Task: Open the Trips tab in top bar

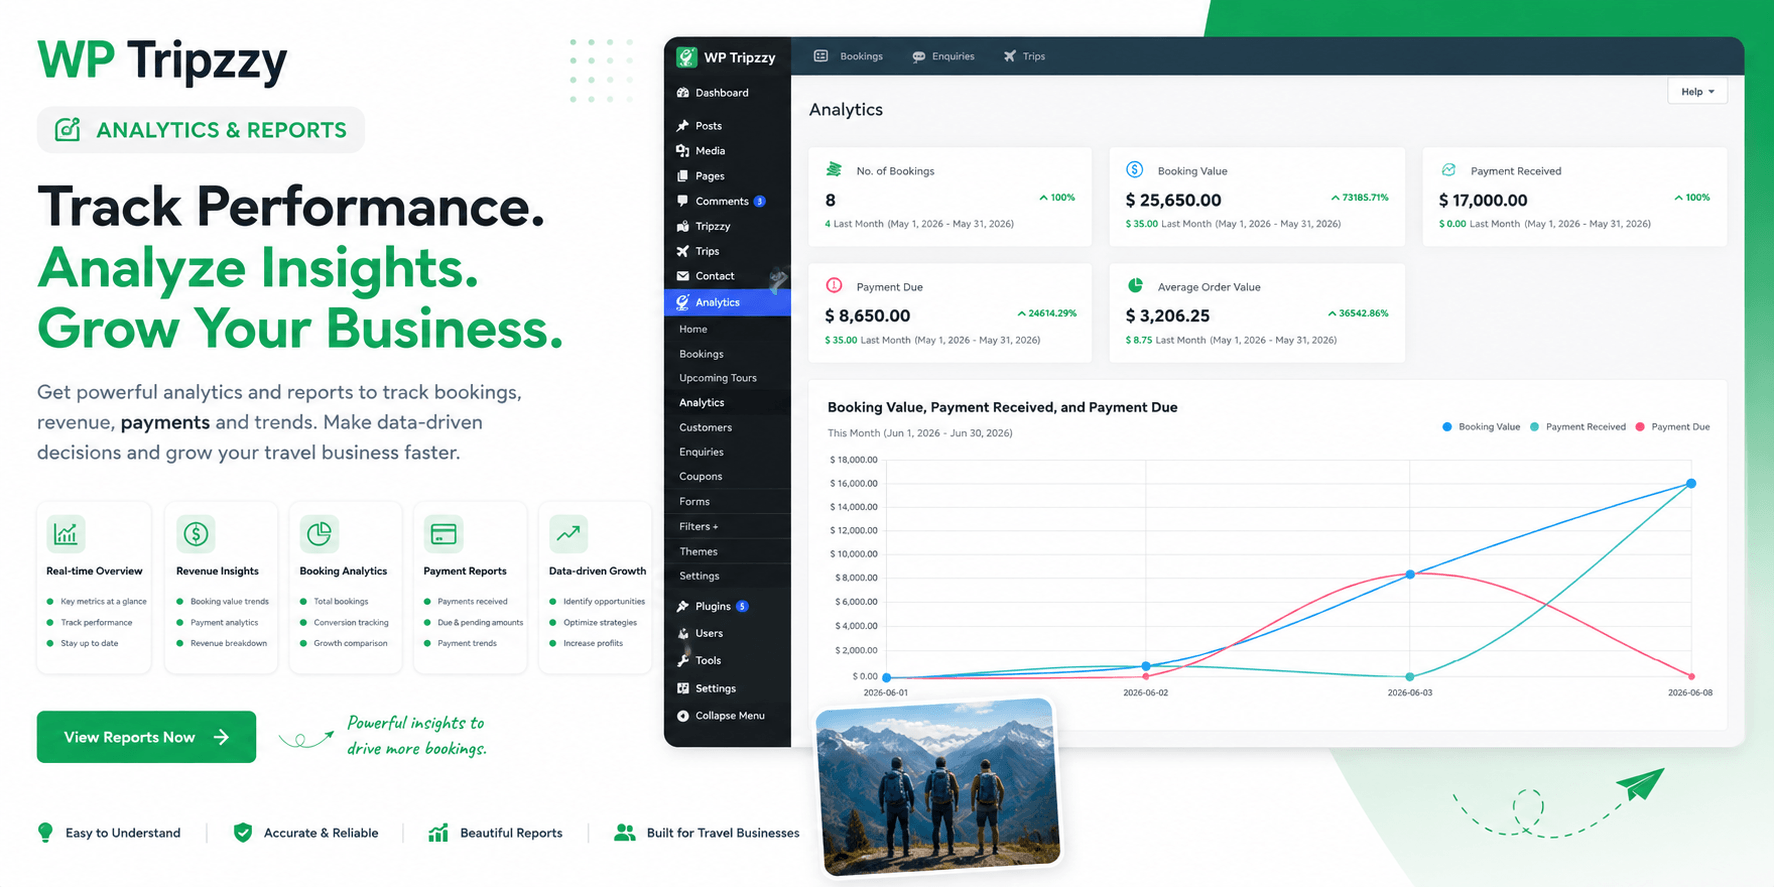Action: tap(1025, 56)
